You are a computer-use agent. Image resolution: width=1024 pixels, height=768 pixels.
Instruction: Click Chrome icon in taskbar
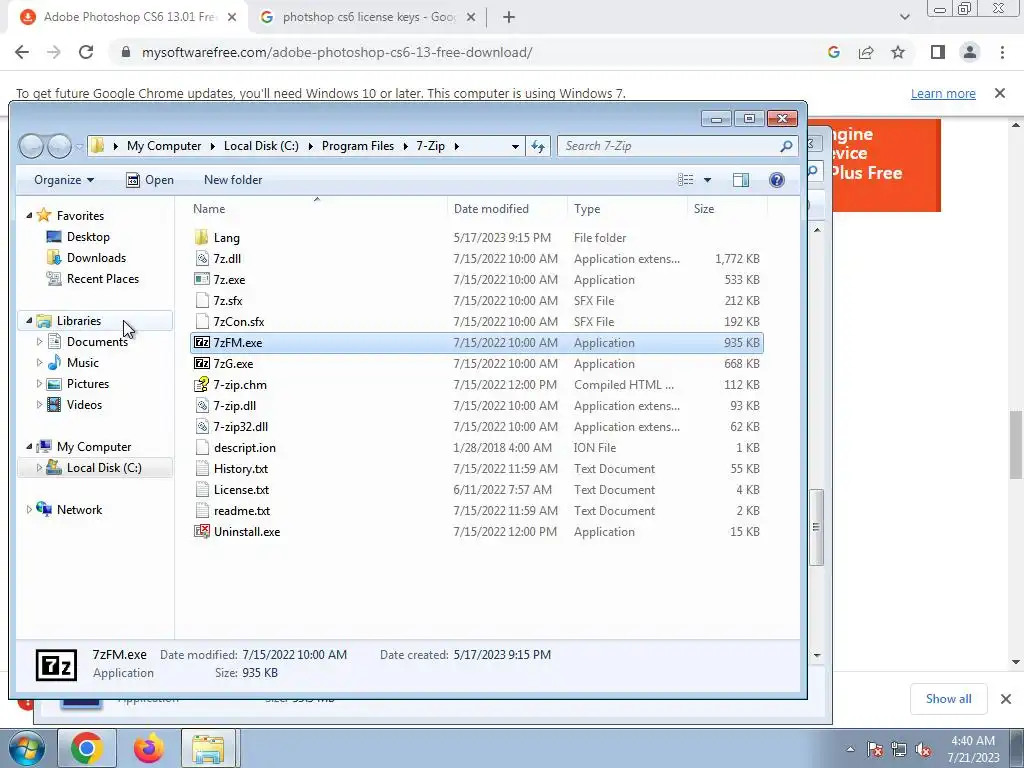[x=87, y=748]
